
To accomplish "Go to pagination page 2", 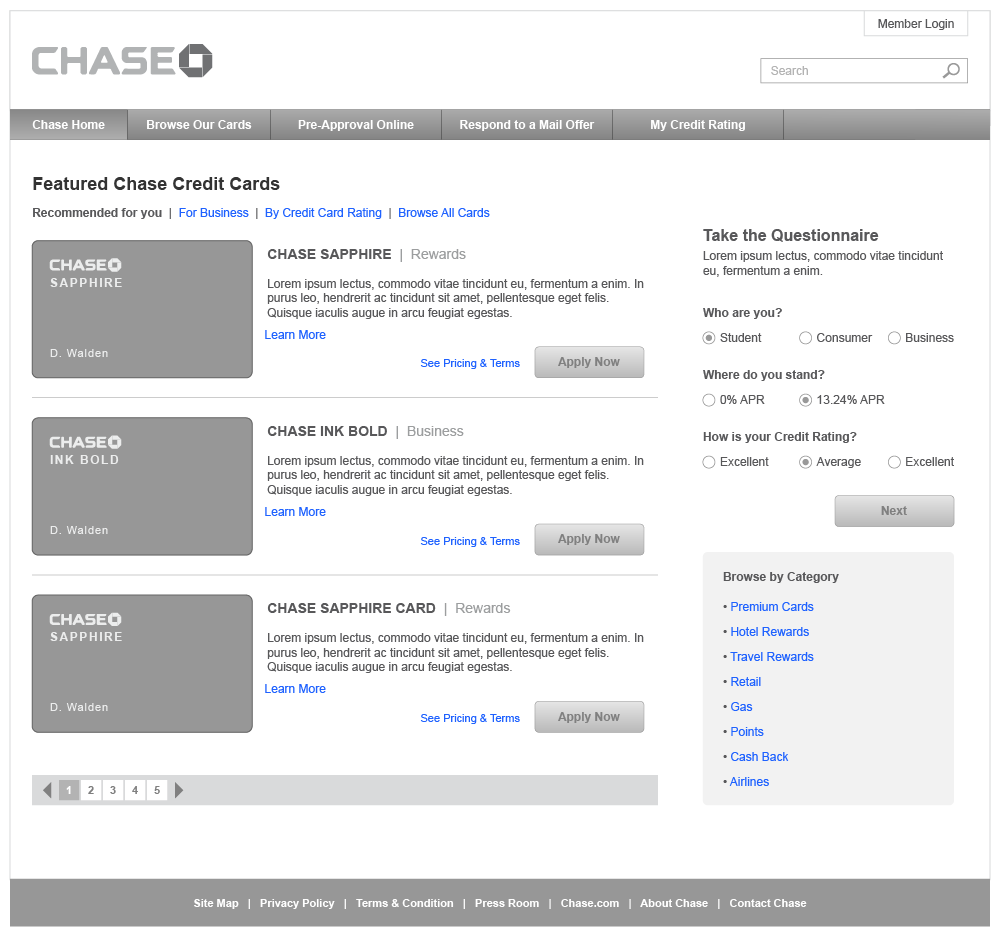I will click(91, 790).
